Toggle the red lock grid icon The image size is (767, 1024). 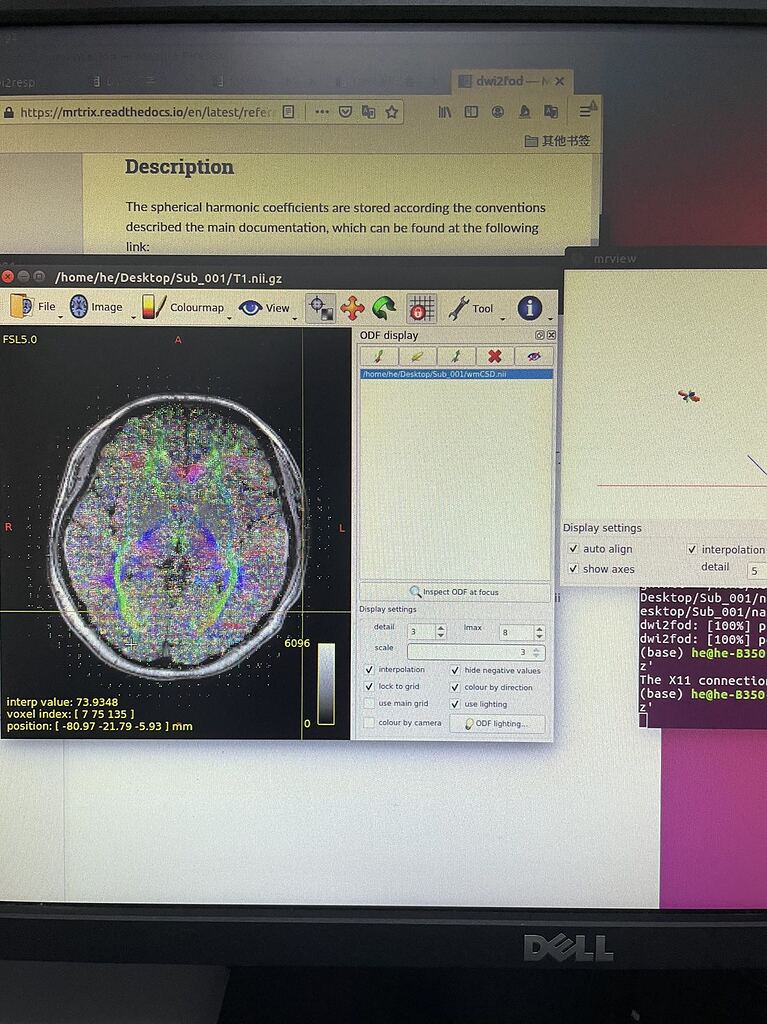pos(421,308)
